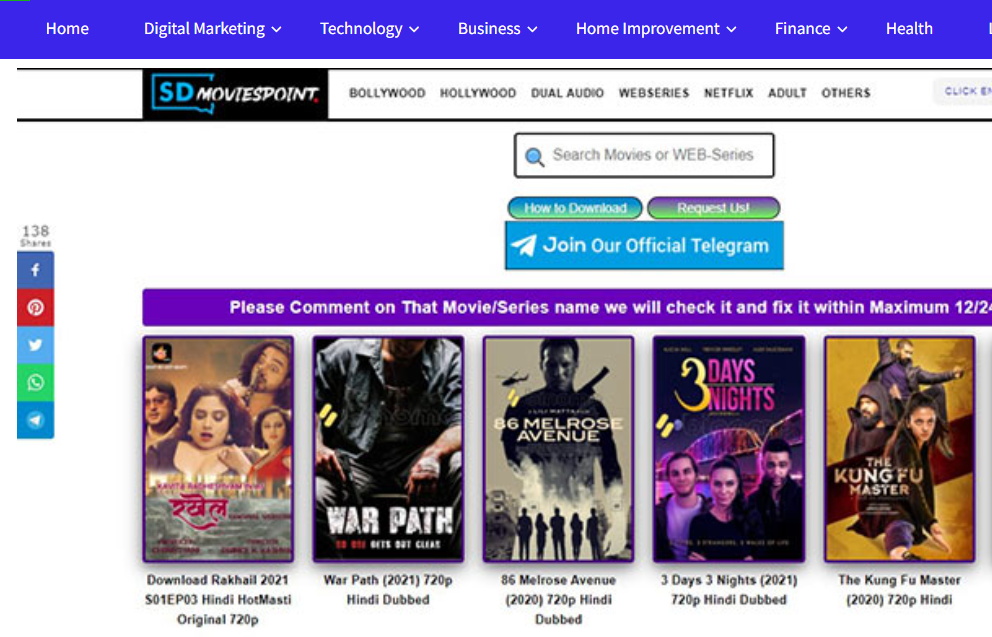
Task: Click the purple Please Comment notice banner
Action: tap(567, 307)
